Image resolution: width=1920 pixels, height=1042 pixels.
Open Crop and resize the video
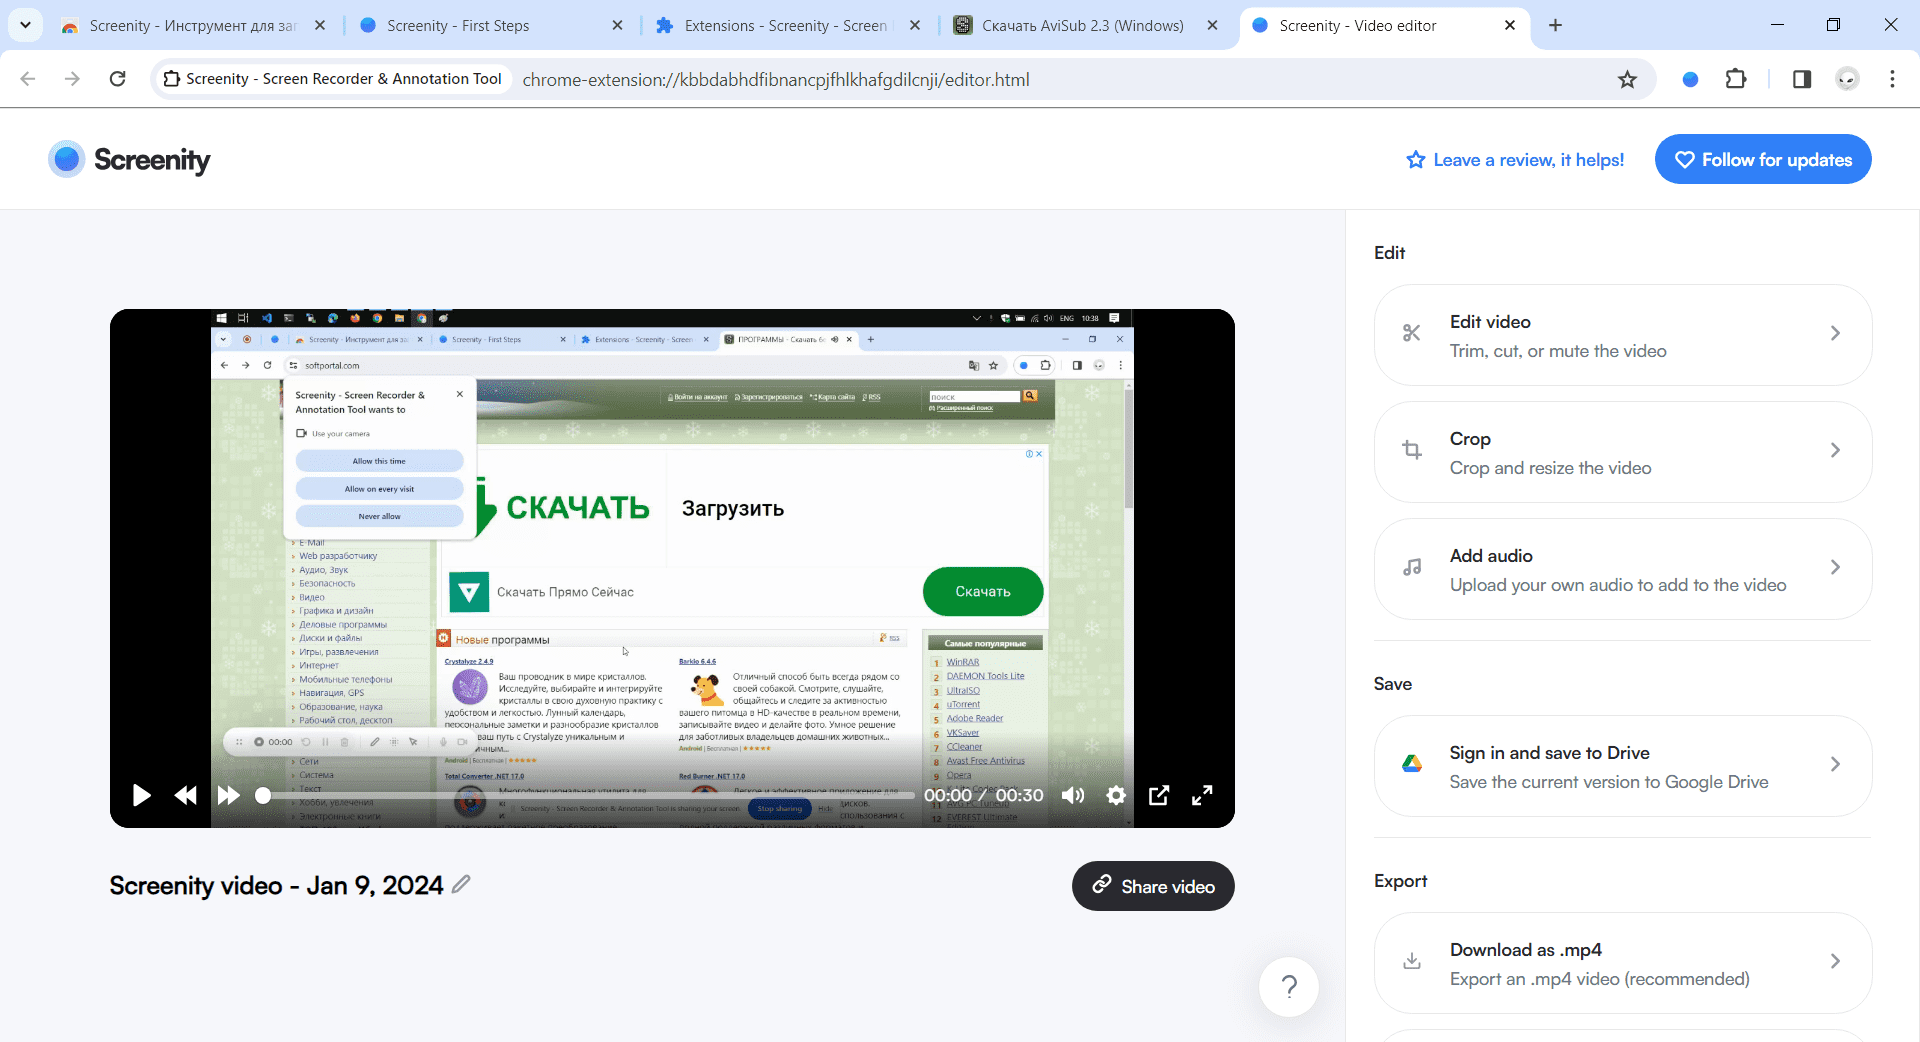click(1623, 452)
